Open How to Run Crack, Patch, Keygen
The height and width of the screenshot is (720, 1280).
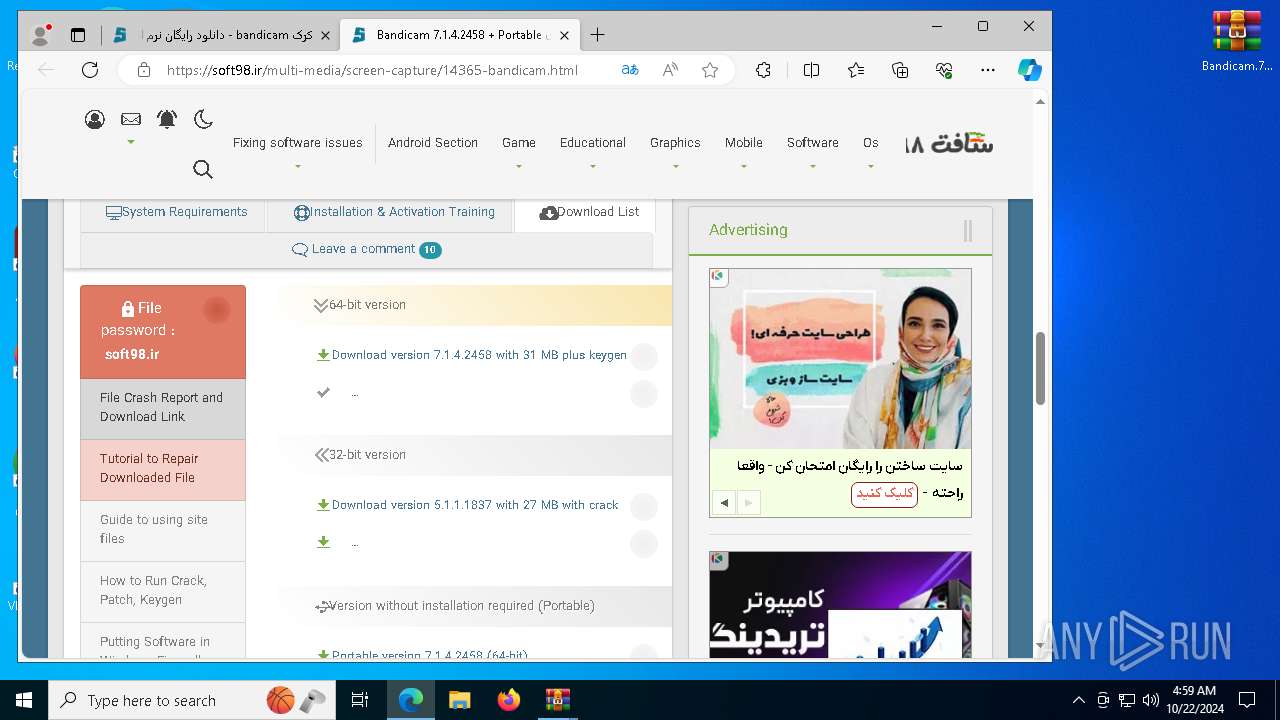tap(163, 590)
